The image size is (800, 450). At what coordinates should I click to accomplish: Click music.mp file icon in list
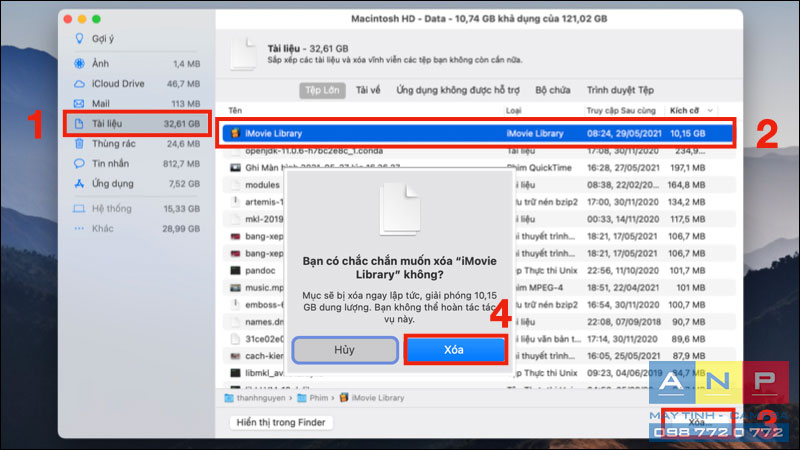[x=235, y=288]
